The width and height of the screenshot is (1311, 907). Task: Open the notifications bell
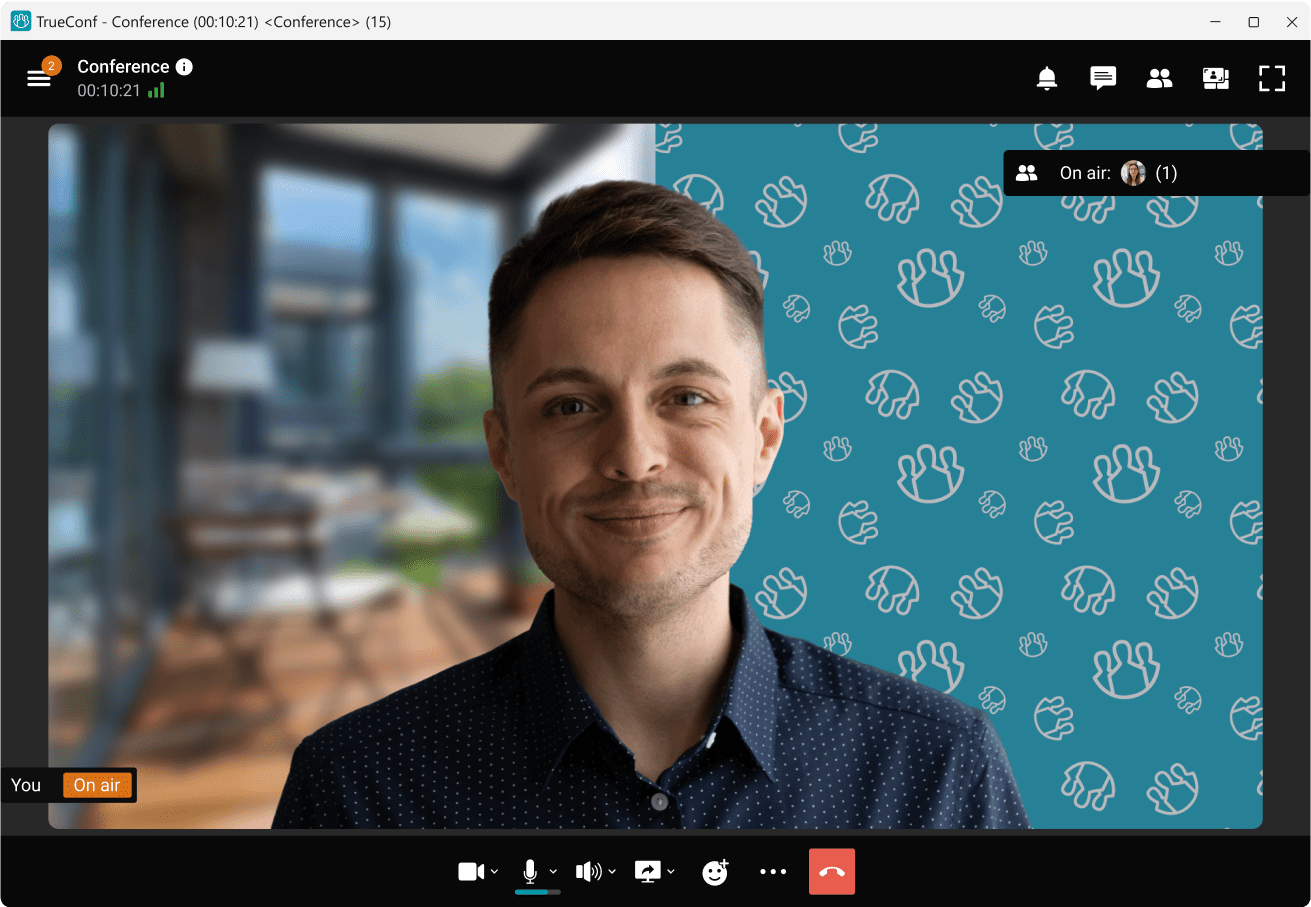(x=1047, y=78)
